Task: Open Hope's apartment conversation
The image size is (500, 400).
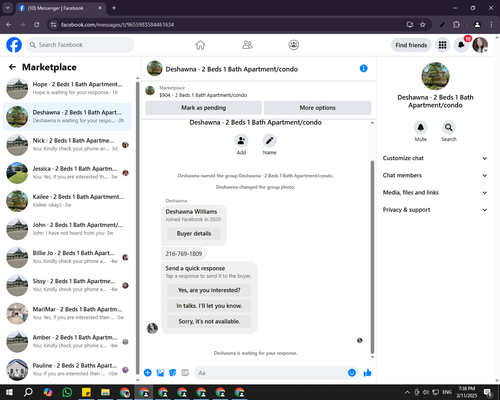Action: (68, 88)
